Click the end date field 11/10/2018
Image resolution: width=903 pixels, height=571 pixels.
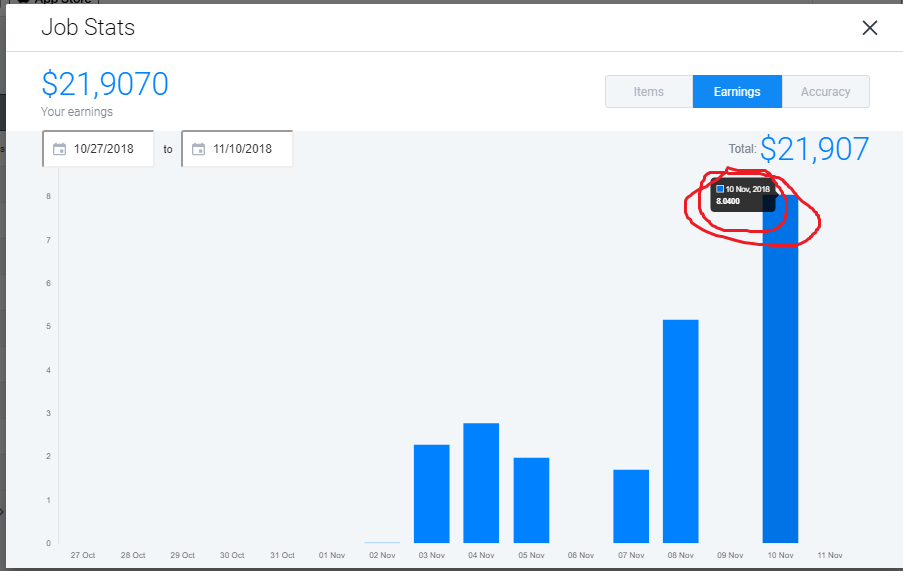tap(237, 149)
